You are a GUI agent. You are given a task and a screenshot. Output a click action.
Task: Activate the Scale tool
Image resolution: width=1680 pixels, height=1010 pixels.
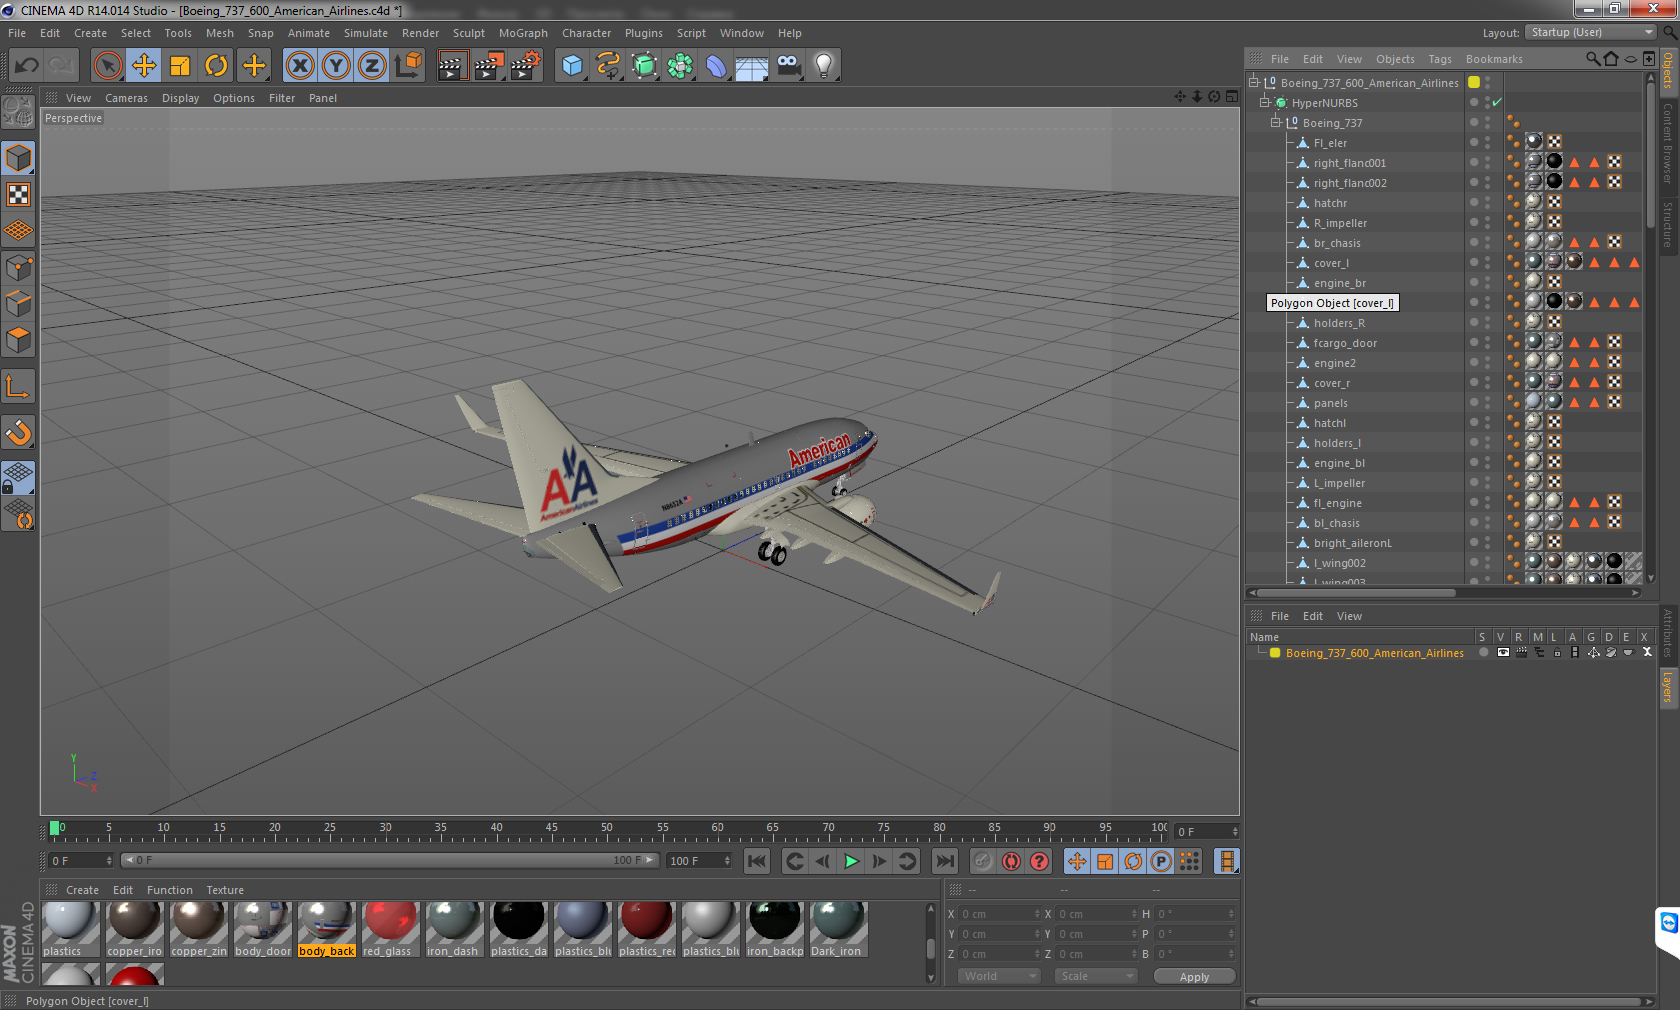180,66
